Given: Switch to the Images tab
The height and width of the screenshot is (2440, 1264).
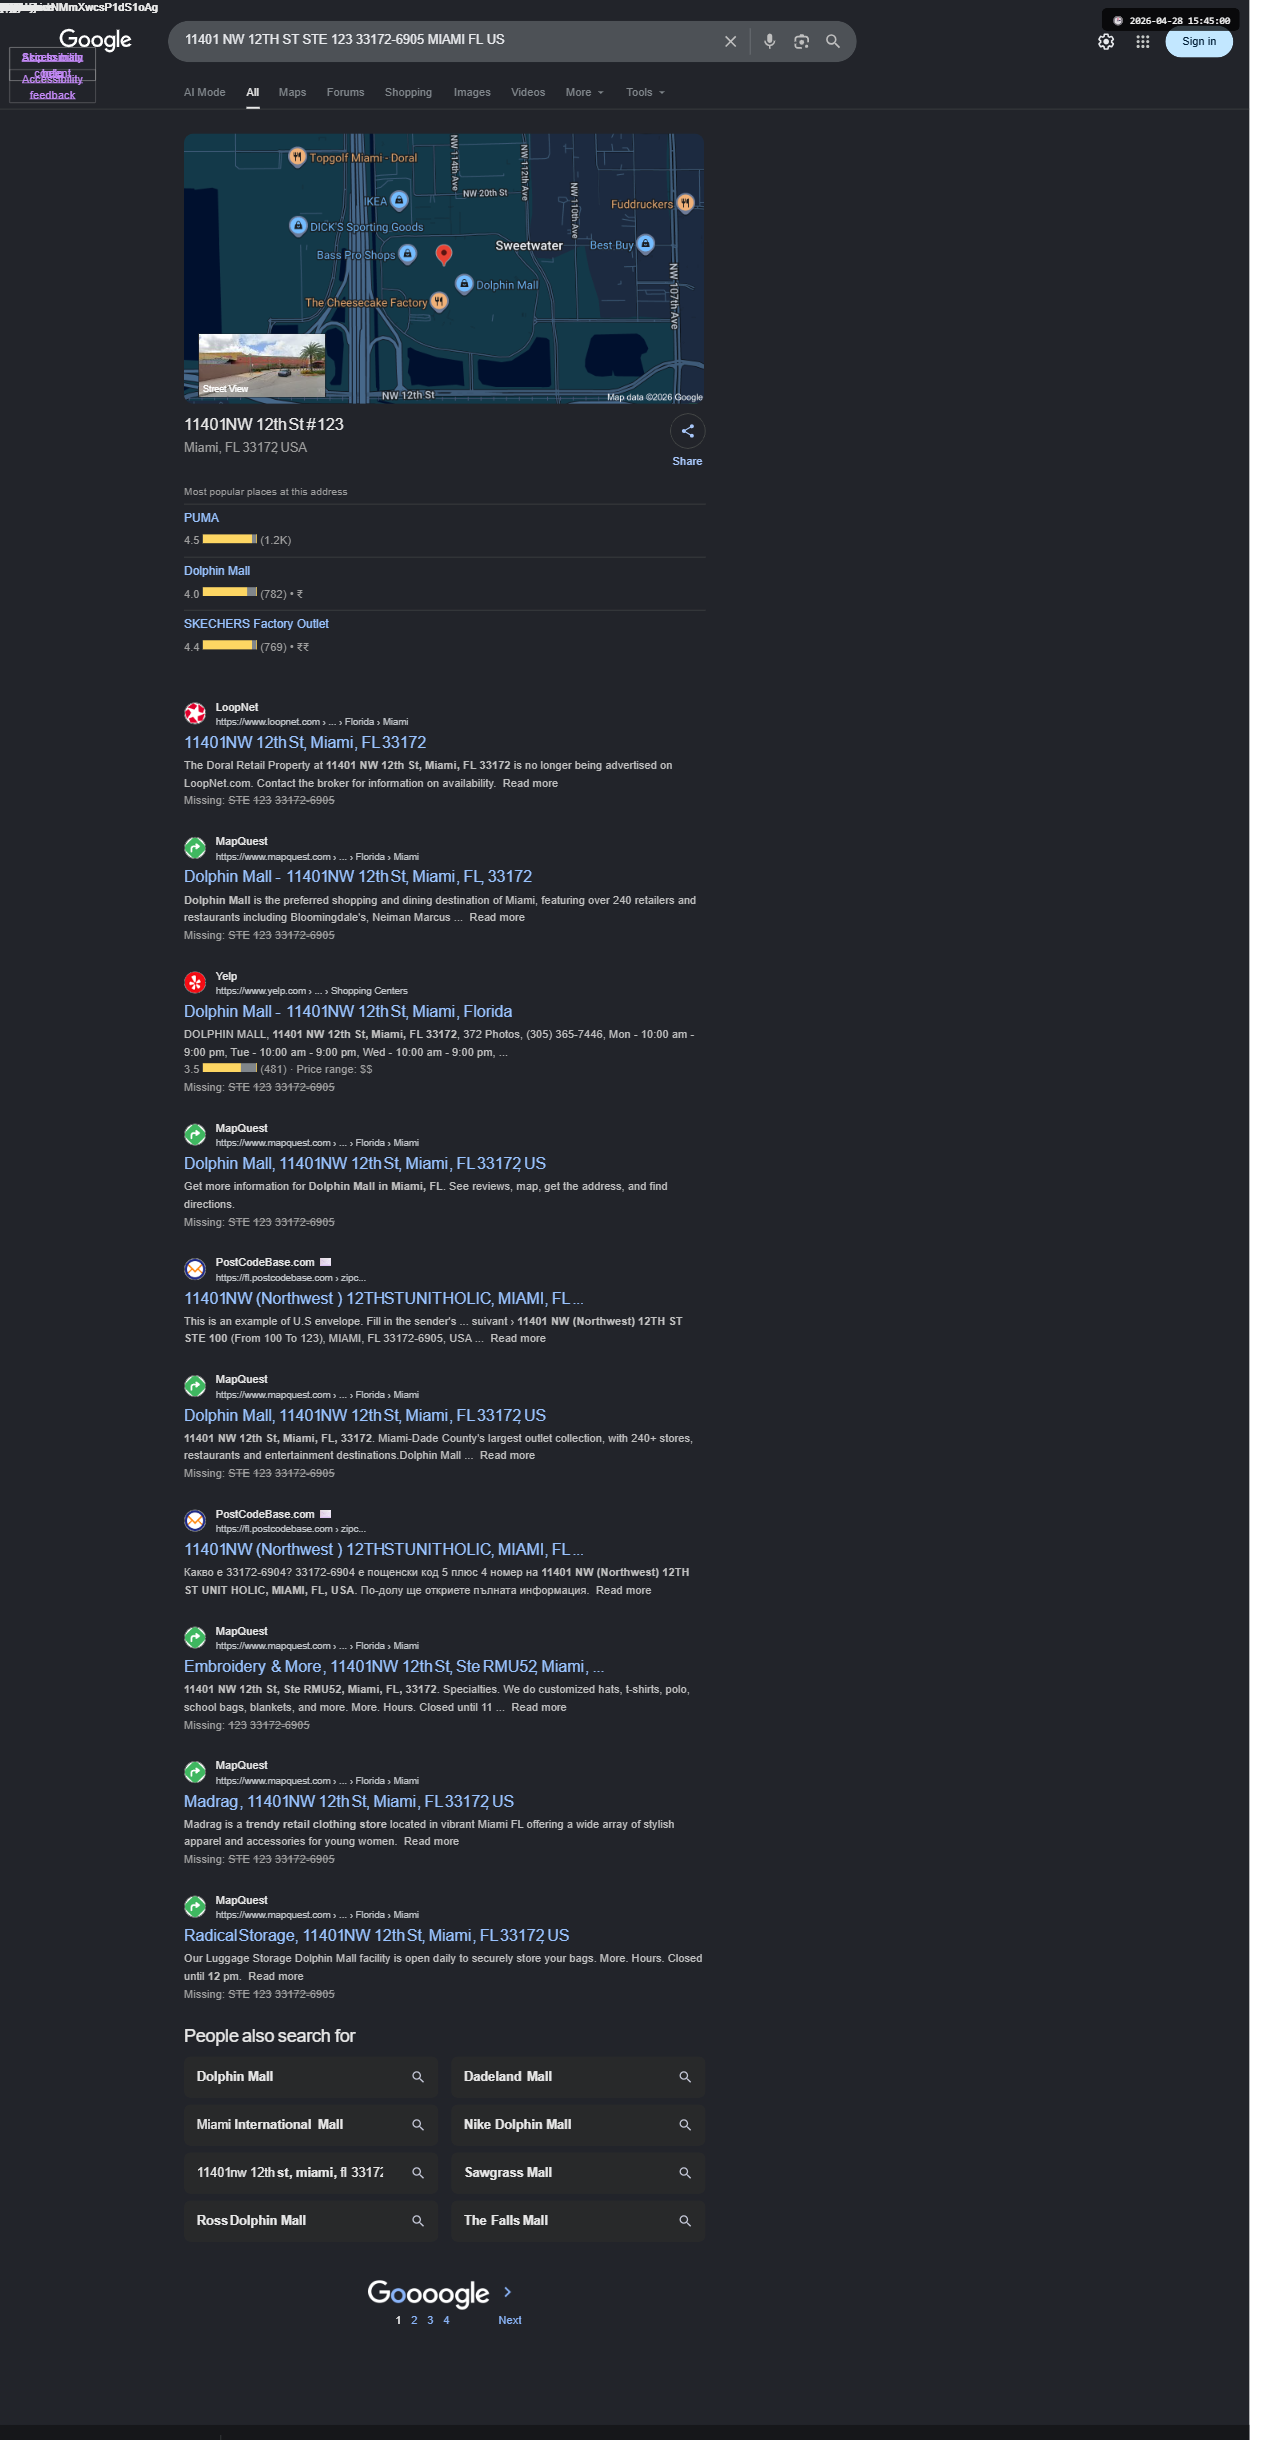Looking at the screenshot, I should point(472,92).
